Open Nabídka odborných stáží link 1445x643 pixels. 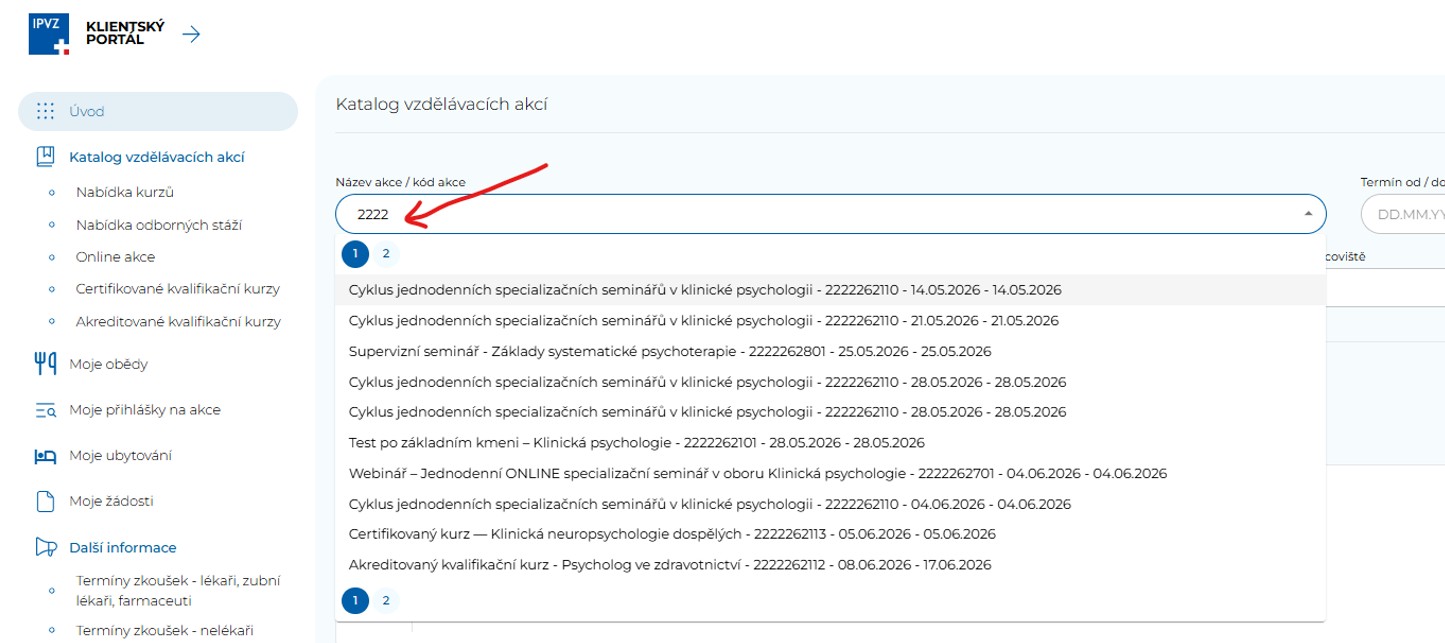pos(159,225)
